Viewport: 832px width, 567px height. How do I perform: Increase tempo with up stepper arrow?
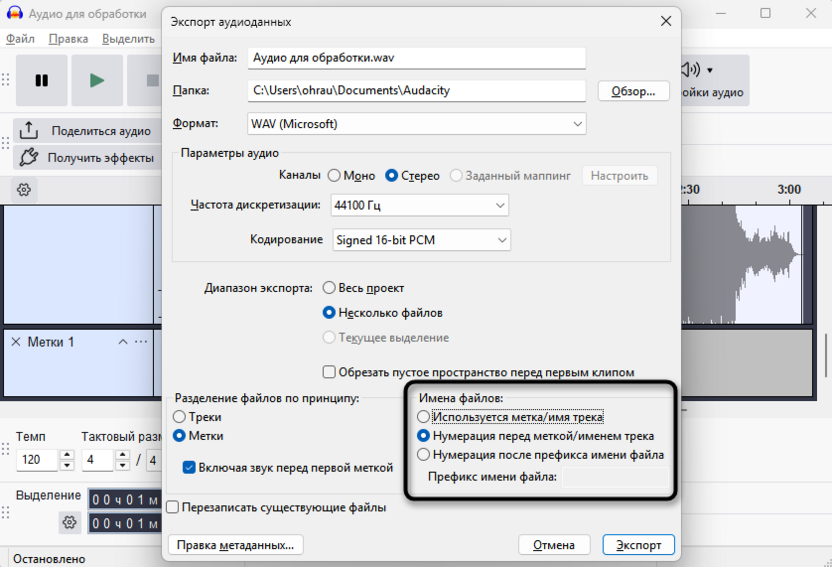tap(67, 455)
